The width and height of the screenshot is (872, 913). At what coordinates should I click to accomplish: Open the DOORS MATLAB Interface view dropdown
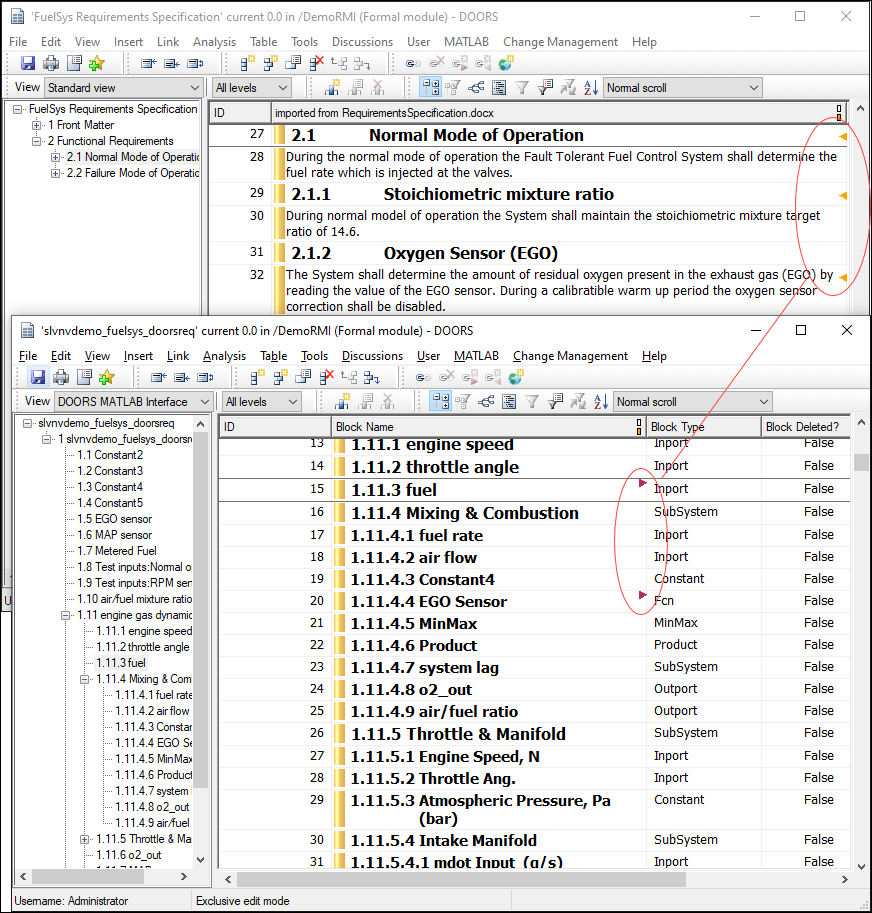(133, 402)
